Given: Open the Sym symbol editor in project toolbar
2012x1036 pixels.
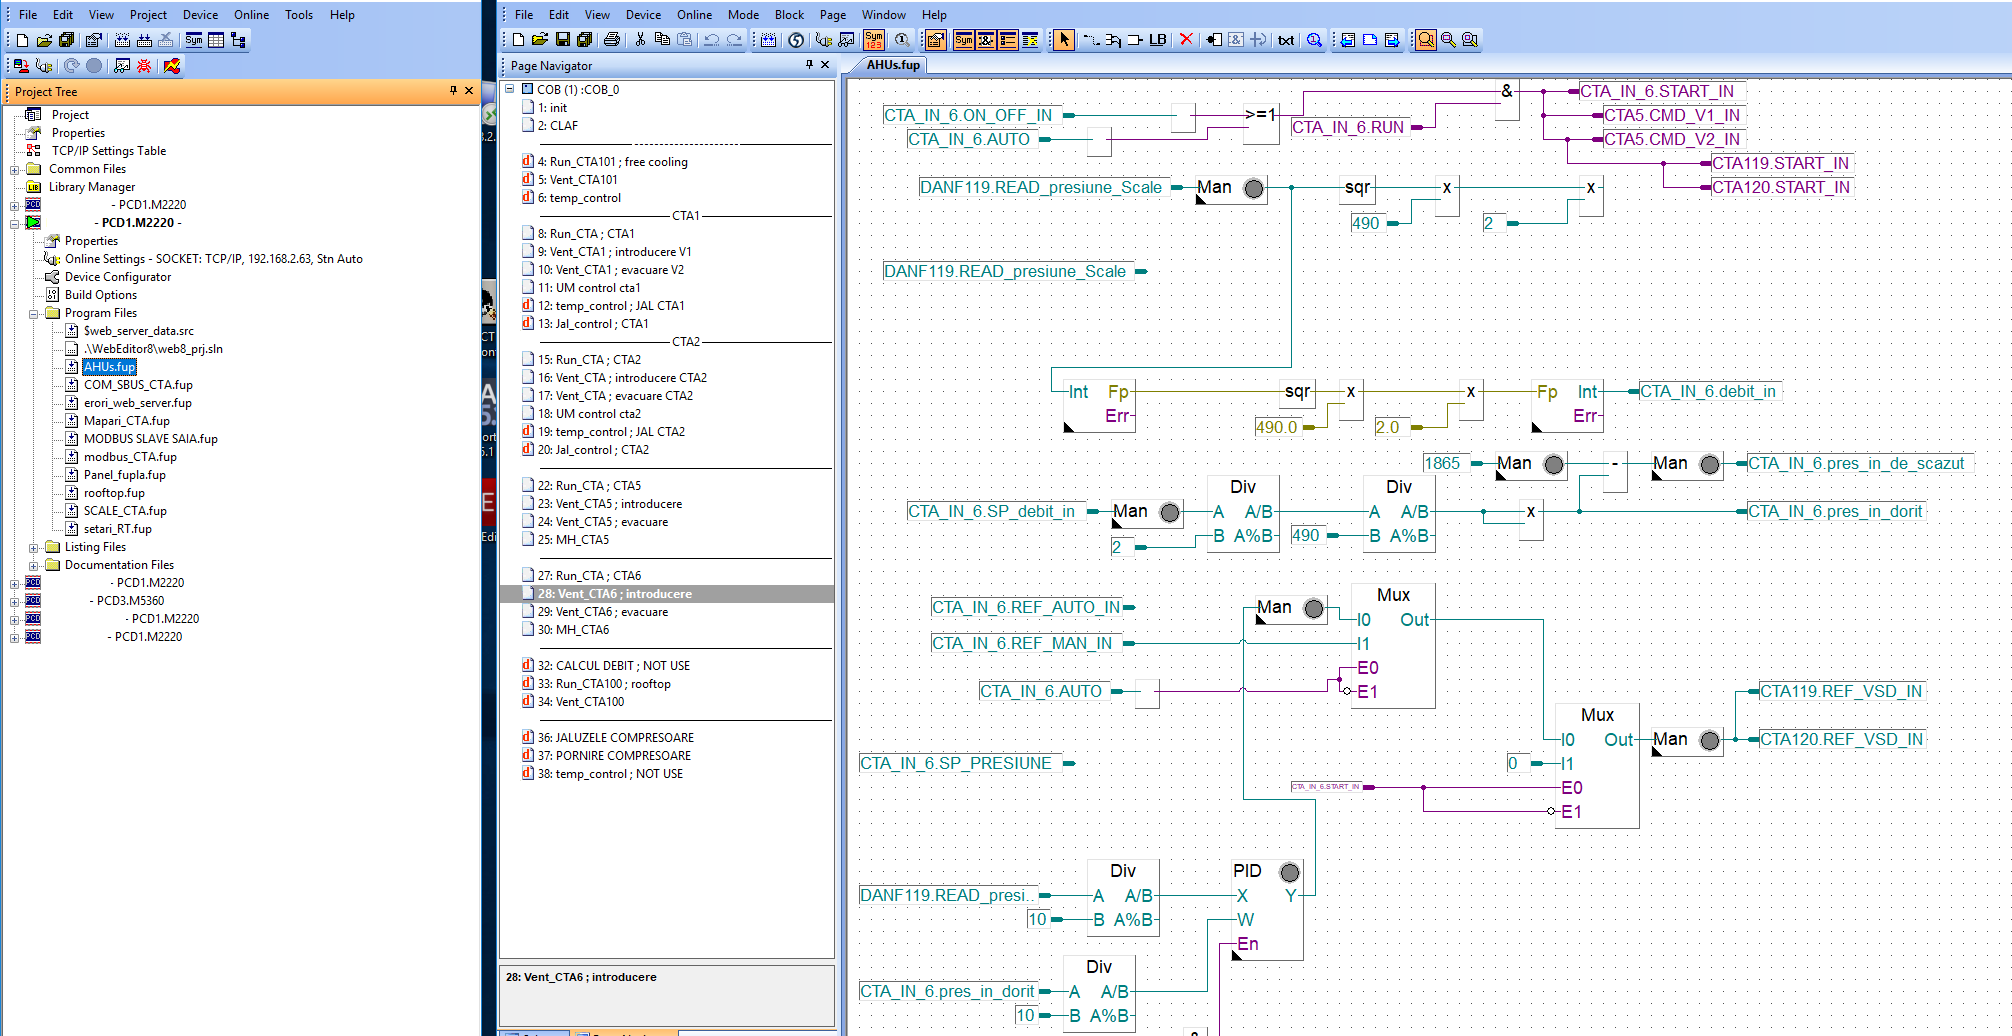Looking at the screenshot, I should pyautogui.click(x=194, y=40).
